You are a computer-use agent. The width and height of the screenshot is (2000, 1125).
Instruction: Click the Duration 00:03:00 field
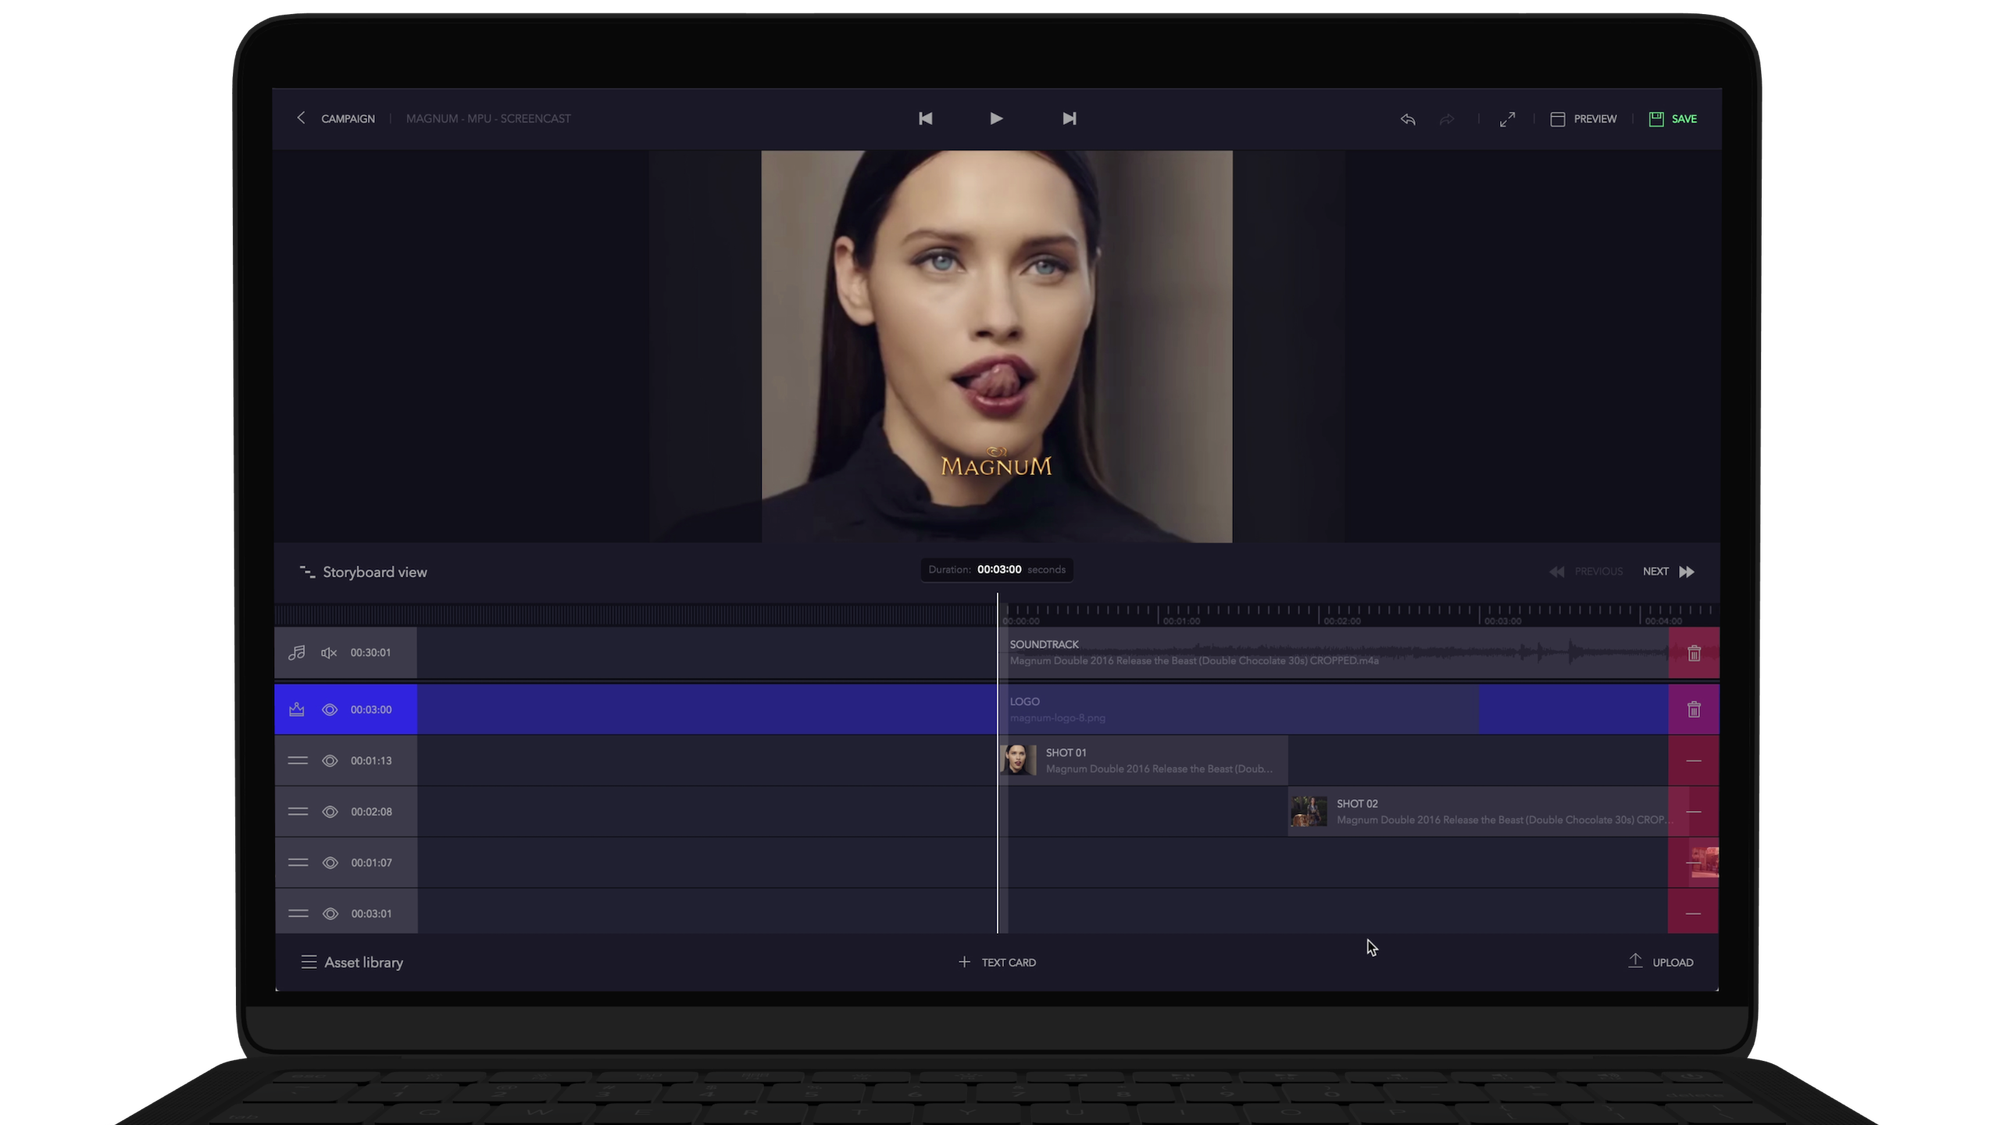(997, 570)
